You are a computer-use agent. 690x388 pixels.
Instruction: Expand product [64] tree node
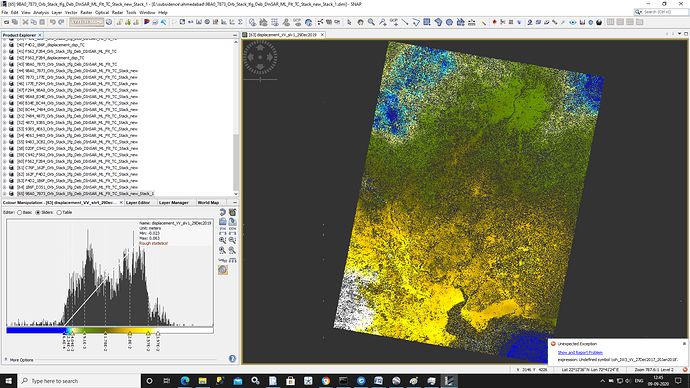point(5,187)
